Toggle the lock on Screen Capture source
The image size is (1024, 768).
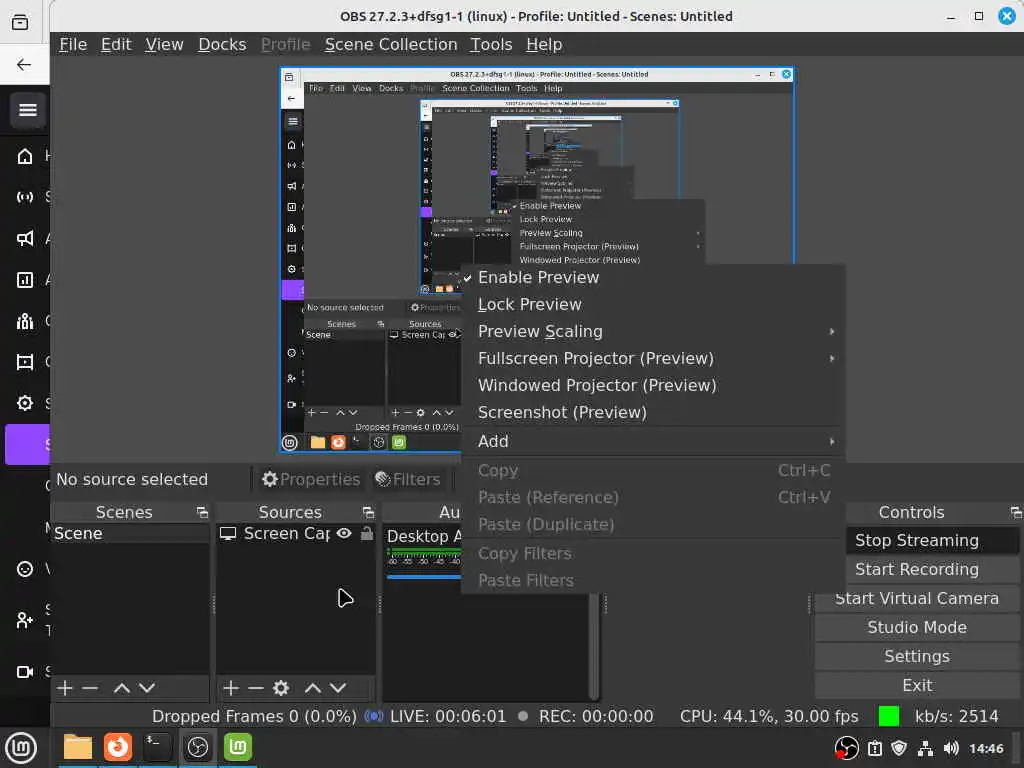[367, 534]
